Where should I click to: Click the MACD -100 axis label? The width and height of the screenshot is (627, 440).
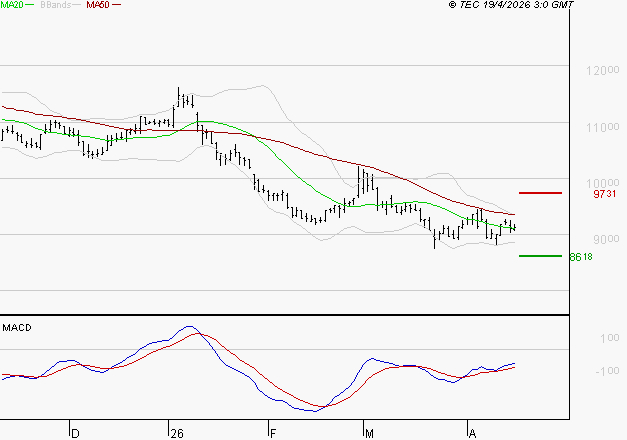[607, 371]
